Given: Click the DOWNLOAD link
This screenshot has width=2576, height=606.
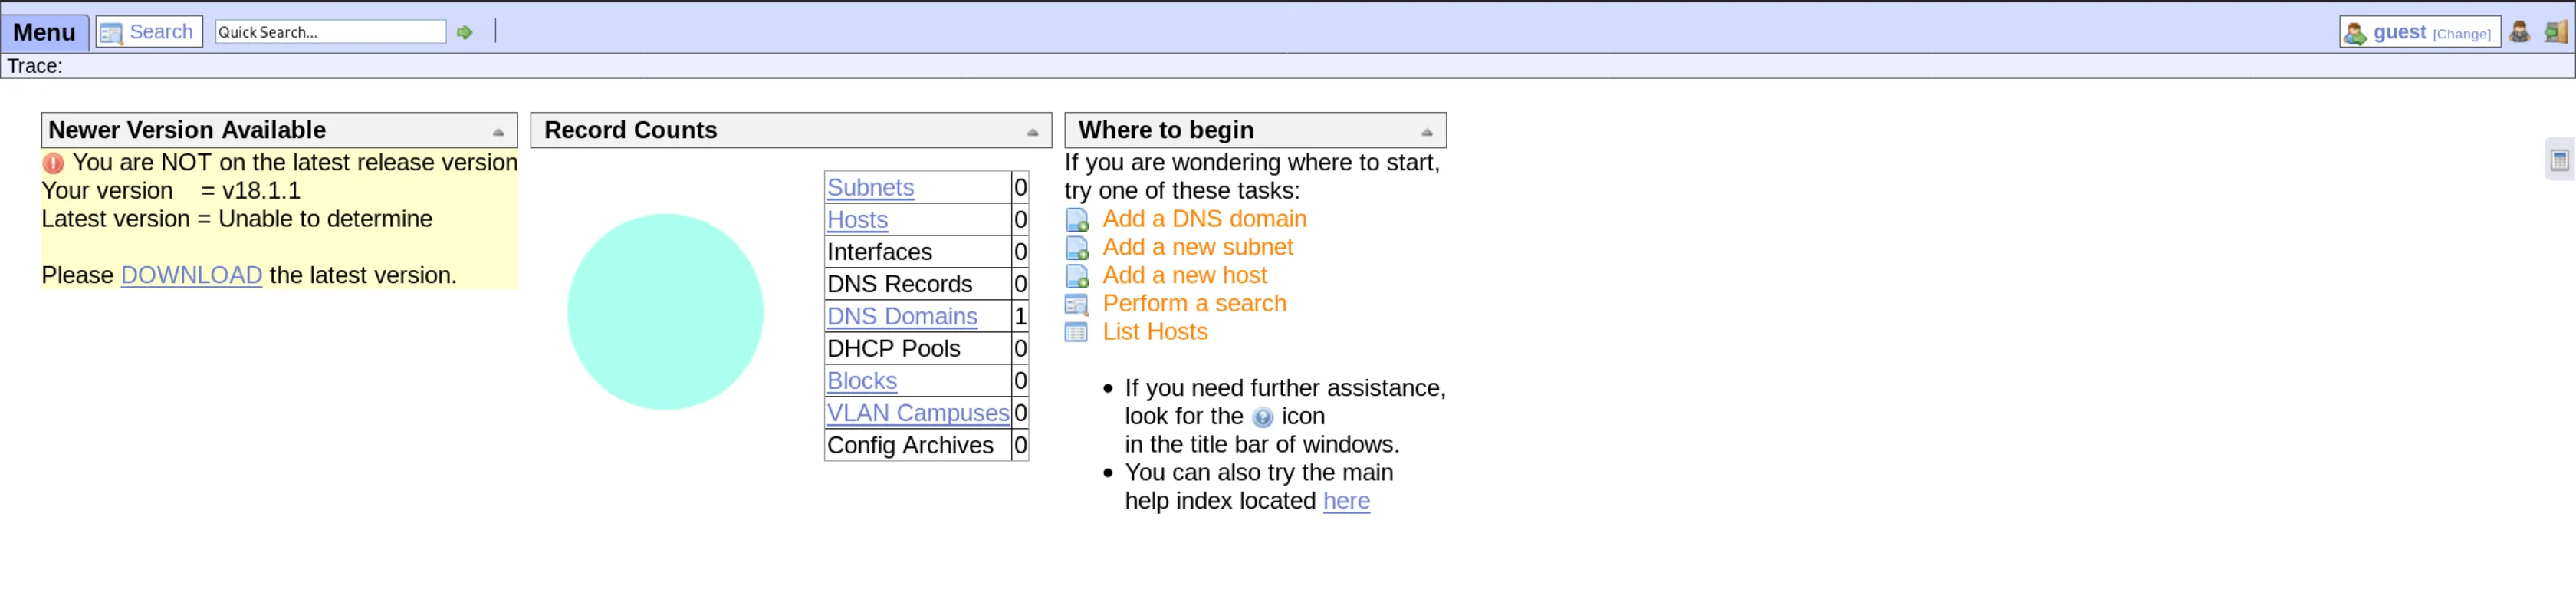Looking at the screenshot, I should click(x=190, y=275).
